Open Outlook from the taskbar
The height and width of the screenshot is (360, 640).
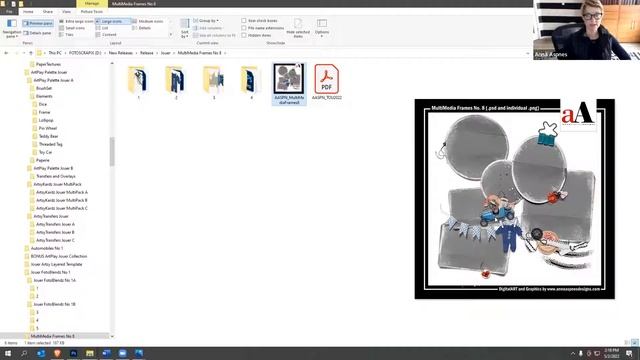pyautogui.click(x=41, y=353)
